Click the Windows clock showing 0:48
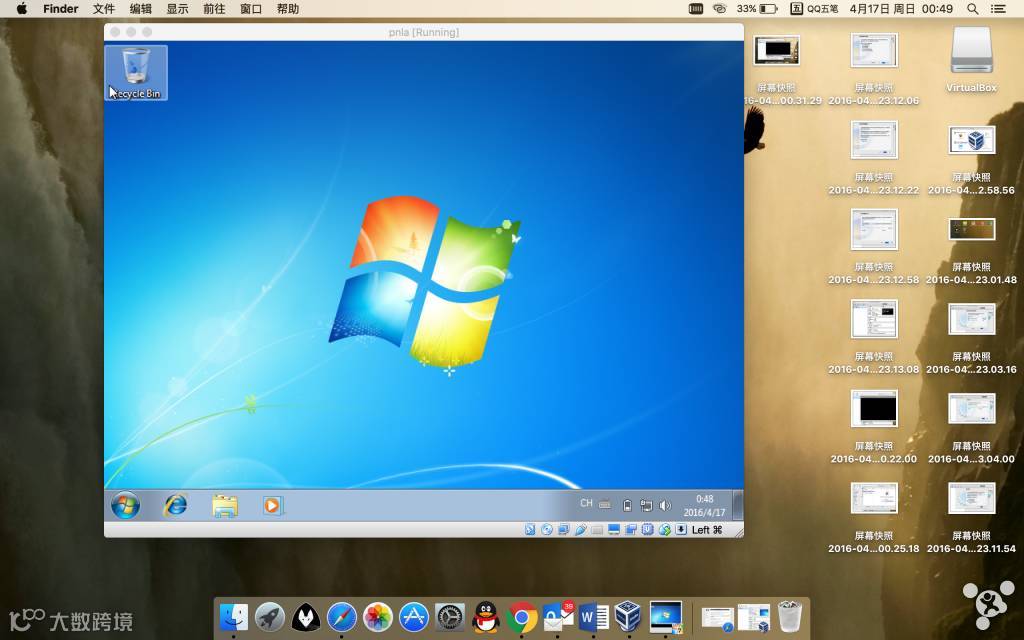The image size is (1024, 640). (x=704, y=505)
